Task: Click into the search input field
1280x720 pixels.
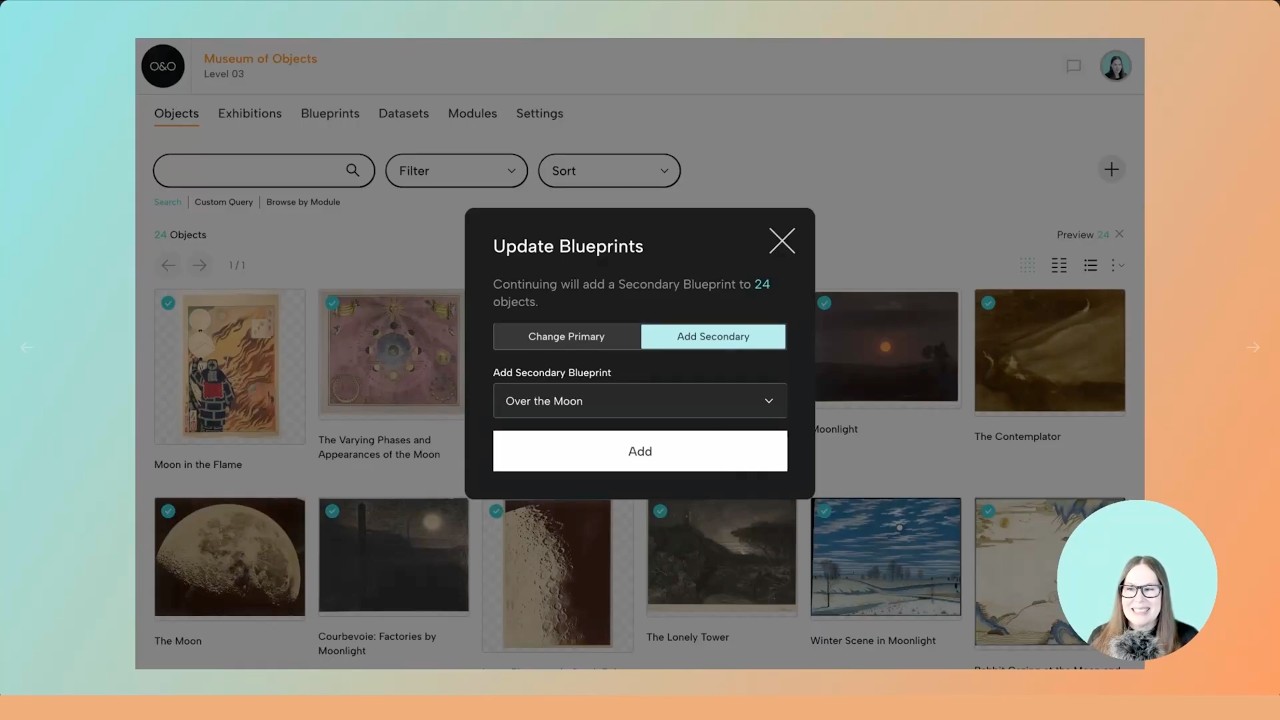Action: click(x=264, y=170)
